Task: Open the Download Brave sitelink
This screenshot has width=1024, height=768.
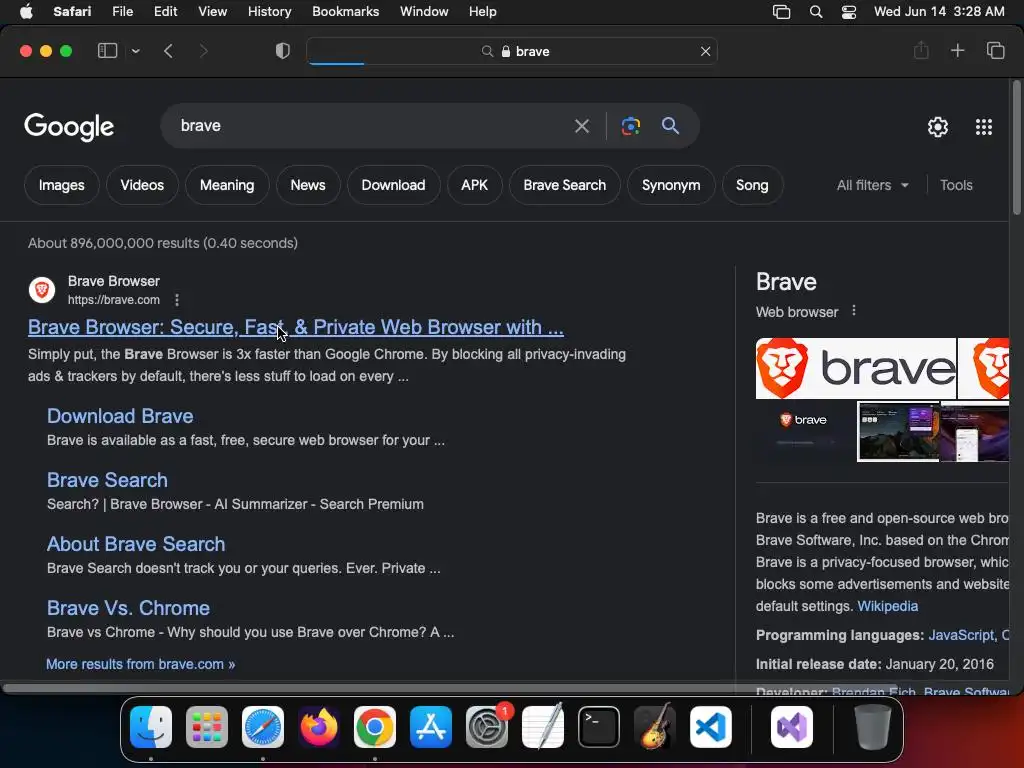Action: (120, 416)
